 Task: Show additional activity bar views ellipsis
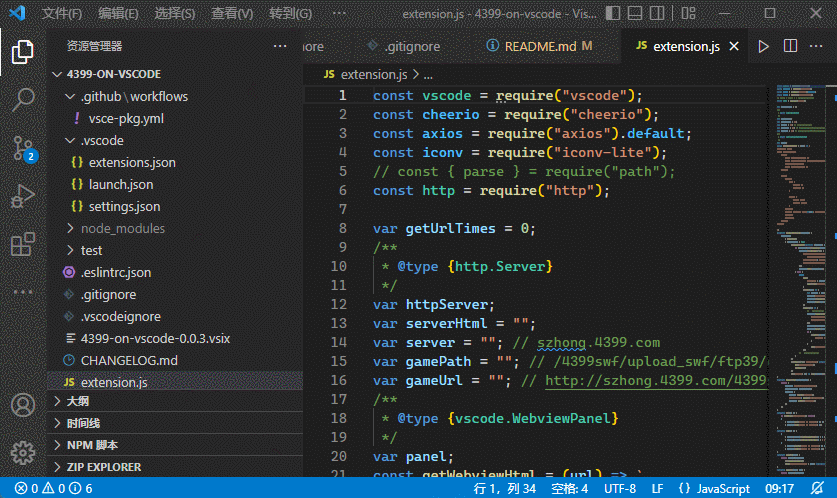pos(22,292)
